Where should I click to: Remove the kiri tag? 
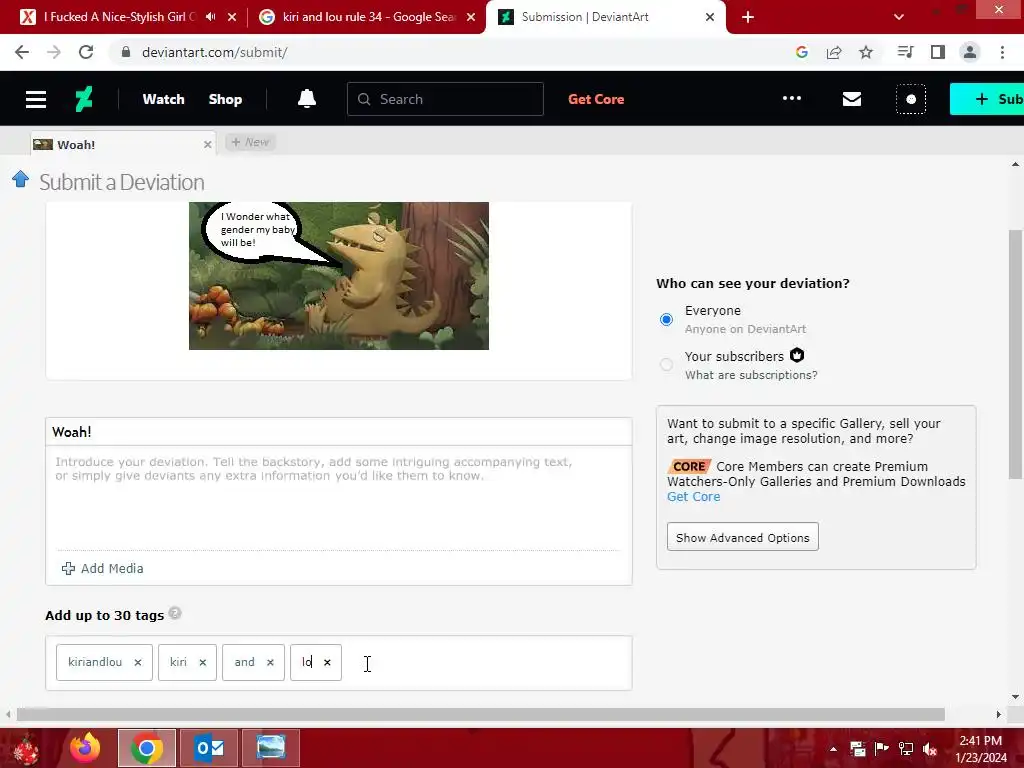coord(202,662)
